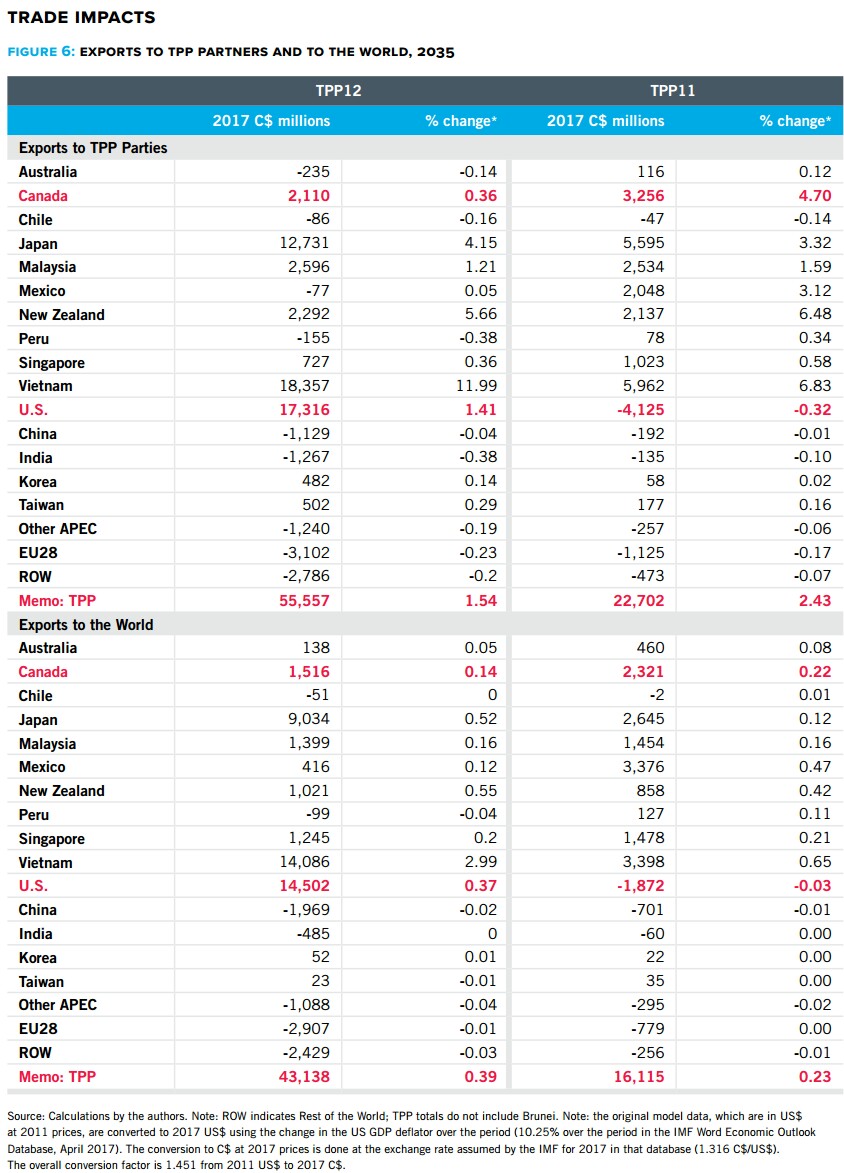Select the -3,102 EU28 value cell
Screen dimensions: 844x1173
tap(305, 553)
